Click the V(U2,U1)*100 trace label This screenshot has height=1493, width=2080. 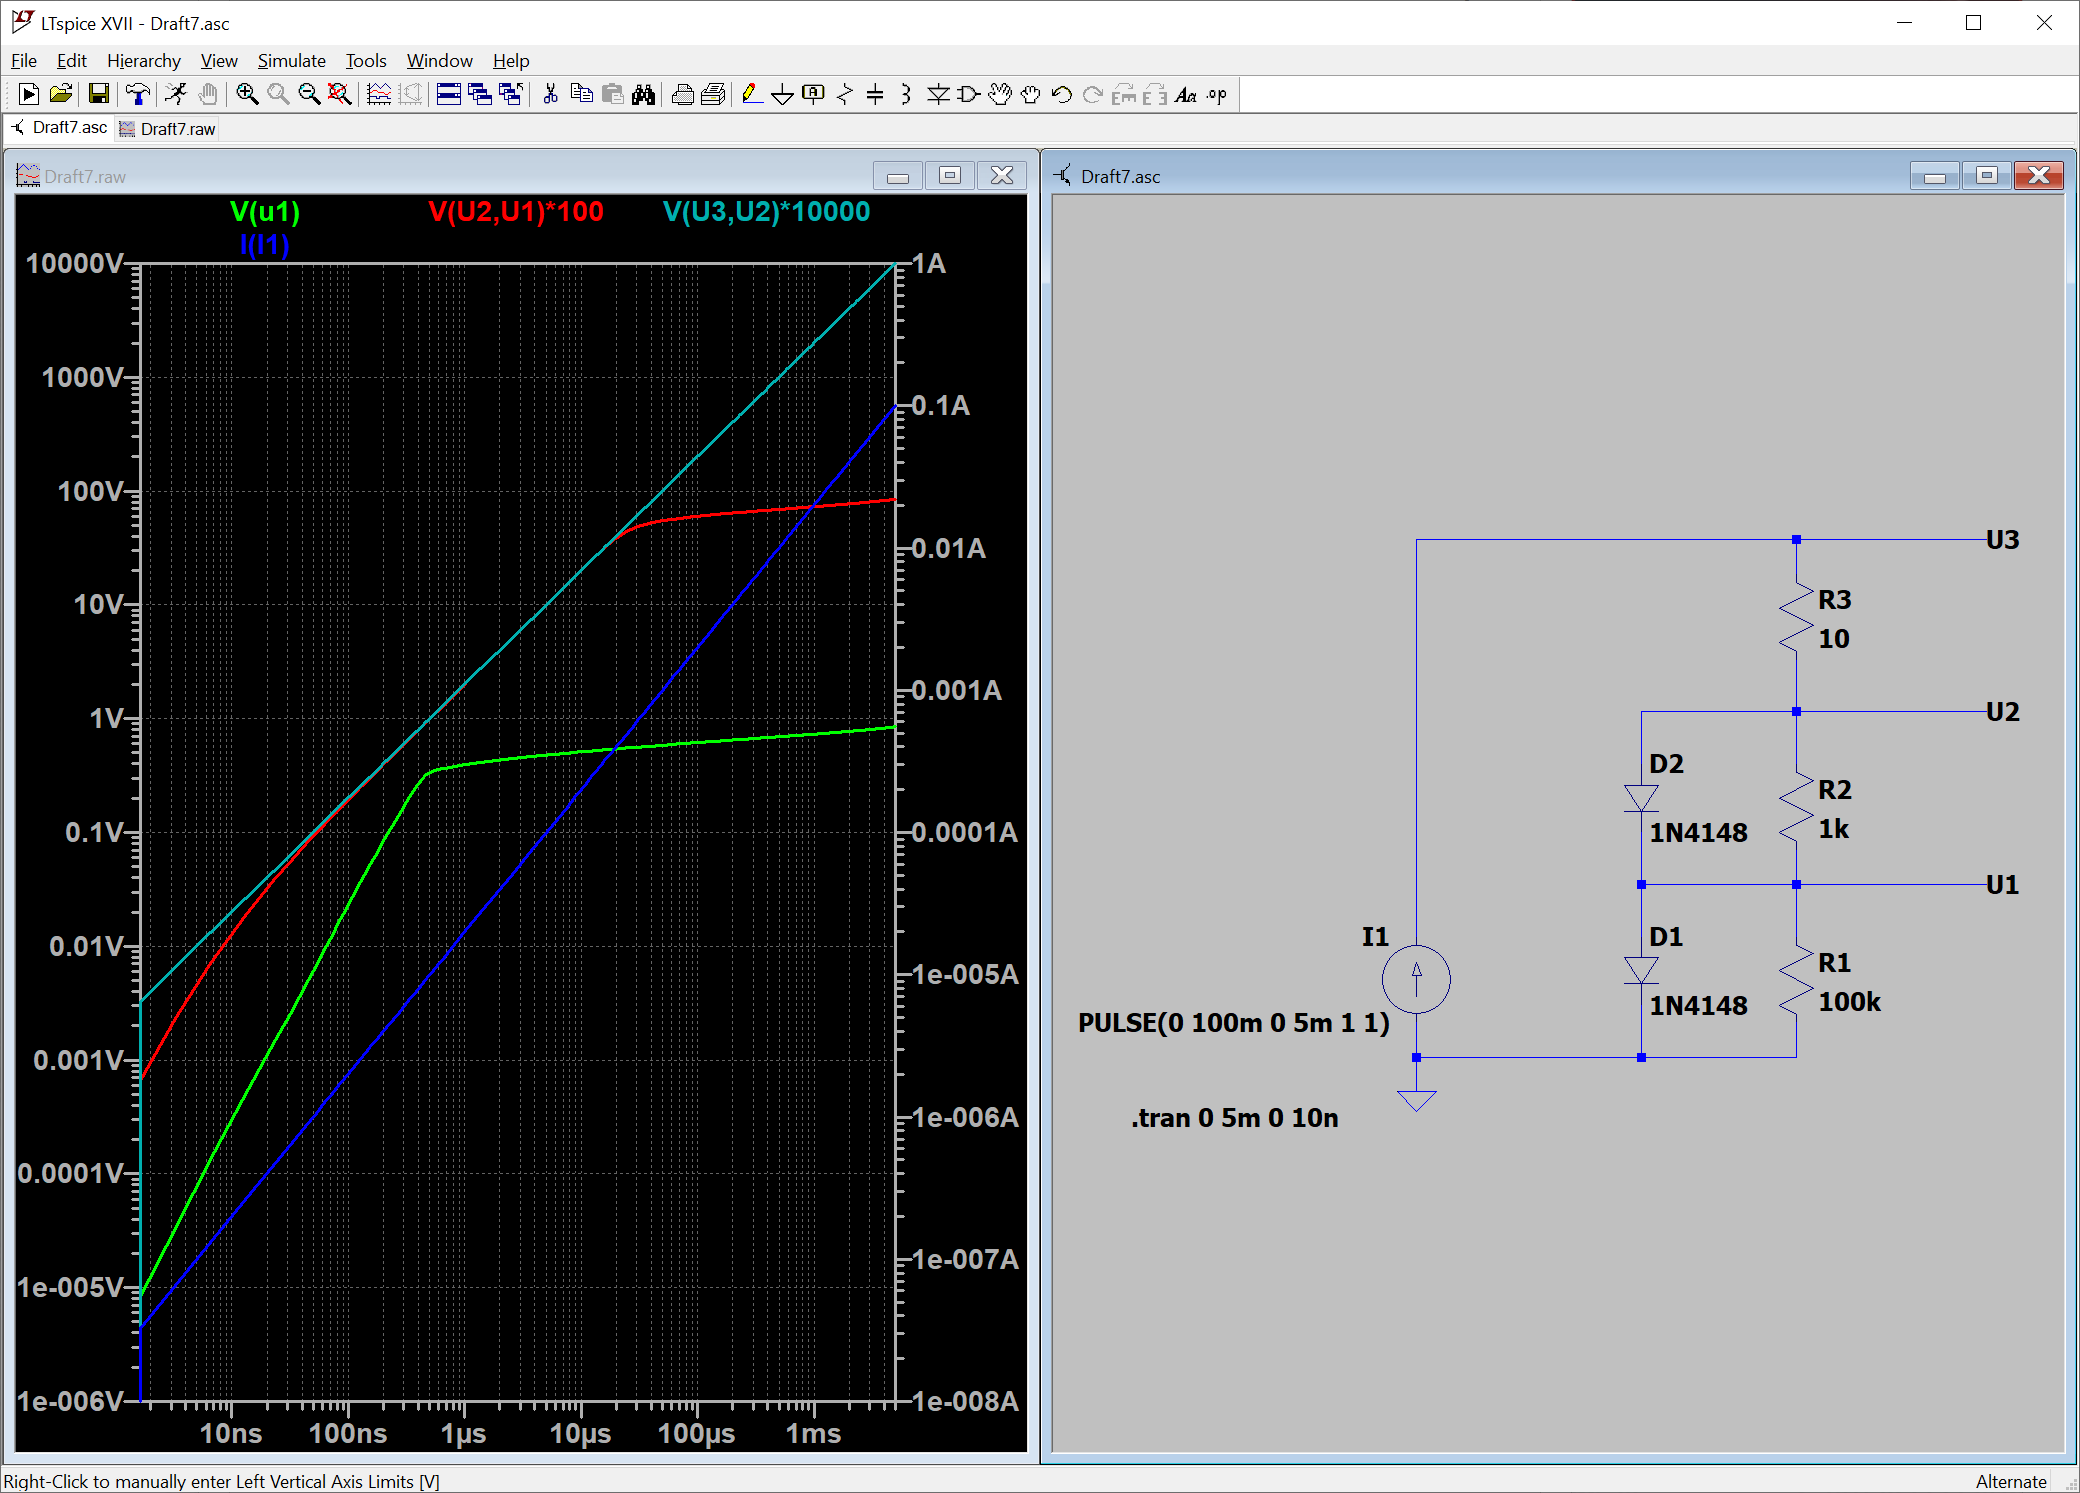point(516,211)
